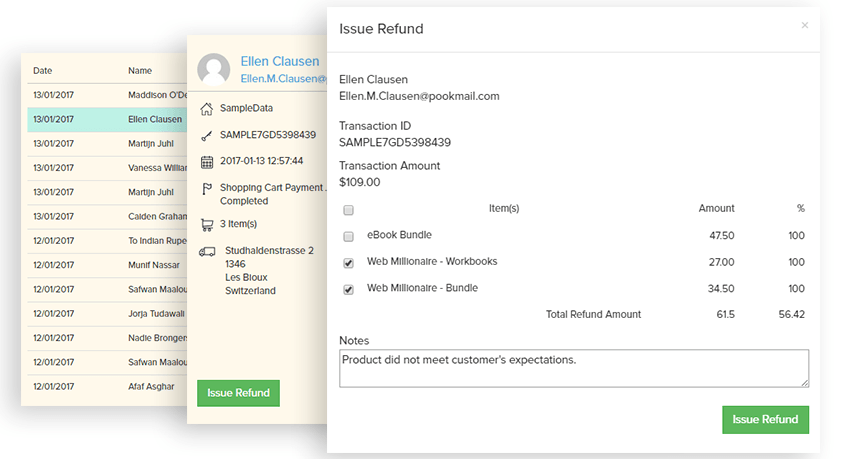Click the Ellen.M.Clausen email link
This screenshot has width=844, height=459.
(x=283, y=78)
